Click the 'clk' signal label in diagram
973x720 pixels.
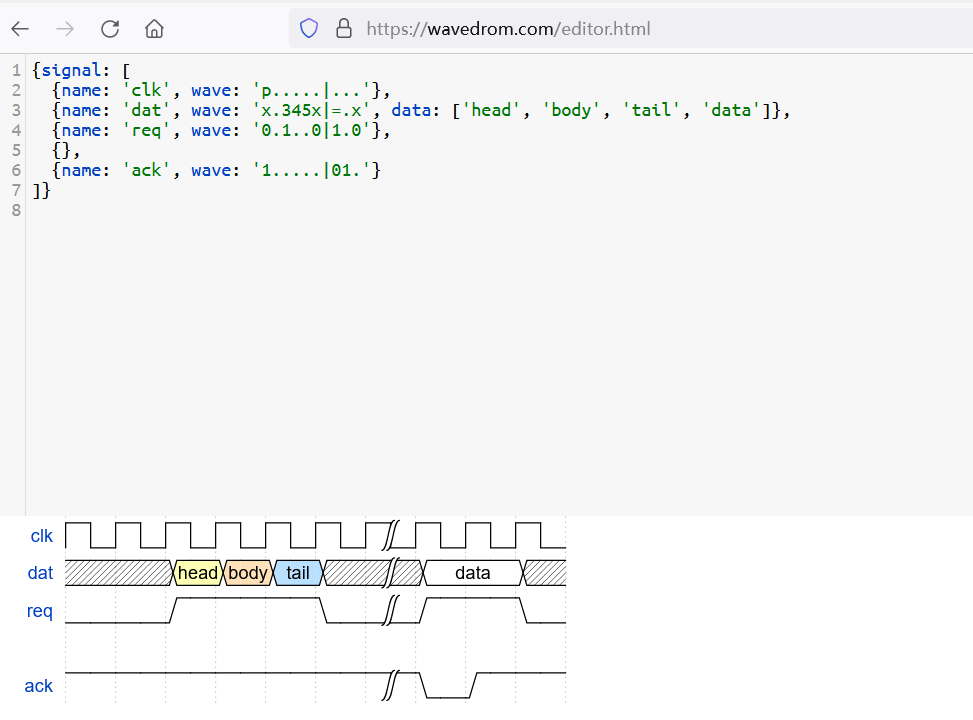(42, 536)
